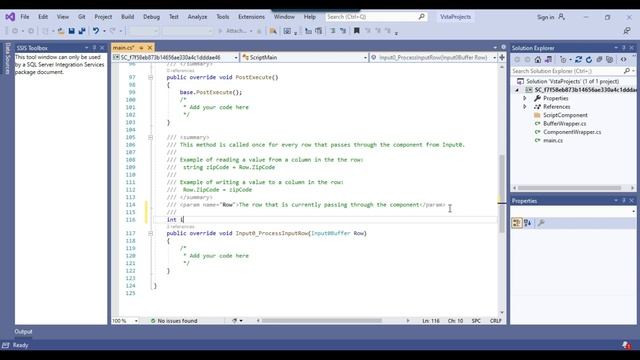Click the Sign in account icon

[562, 17]
